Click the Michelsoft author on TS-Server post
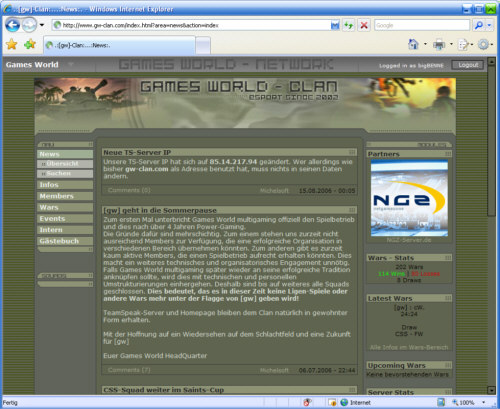The width and height of the screenshot is (500, 409). coord(274,191)
